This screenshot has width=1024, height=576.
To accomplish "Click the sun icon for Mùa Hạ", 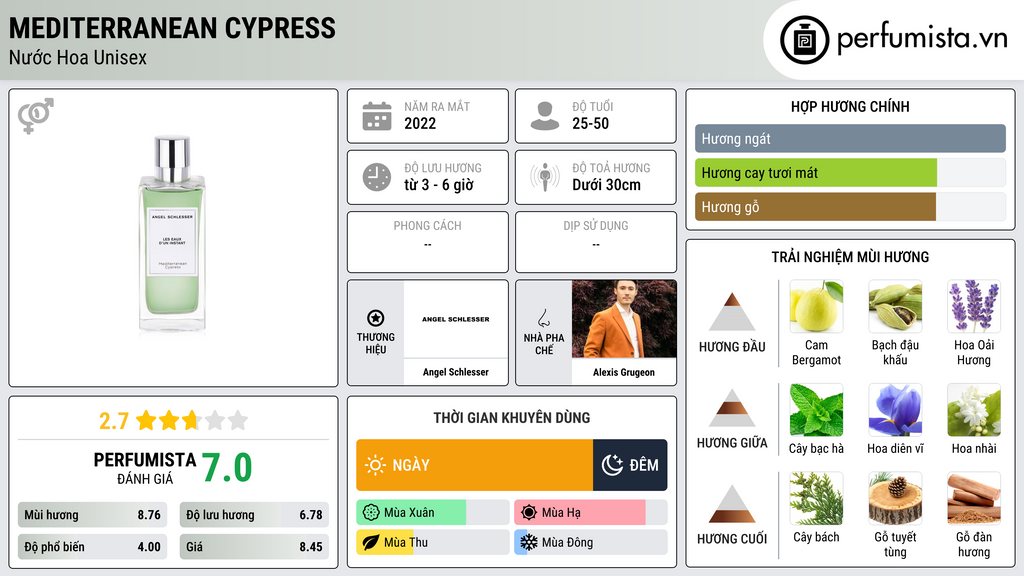I will 529,513.
